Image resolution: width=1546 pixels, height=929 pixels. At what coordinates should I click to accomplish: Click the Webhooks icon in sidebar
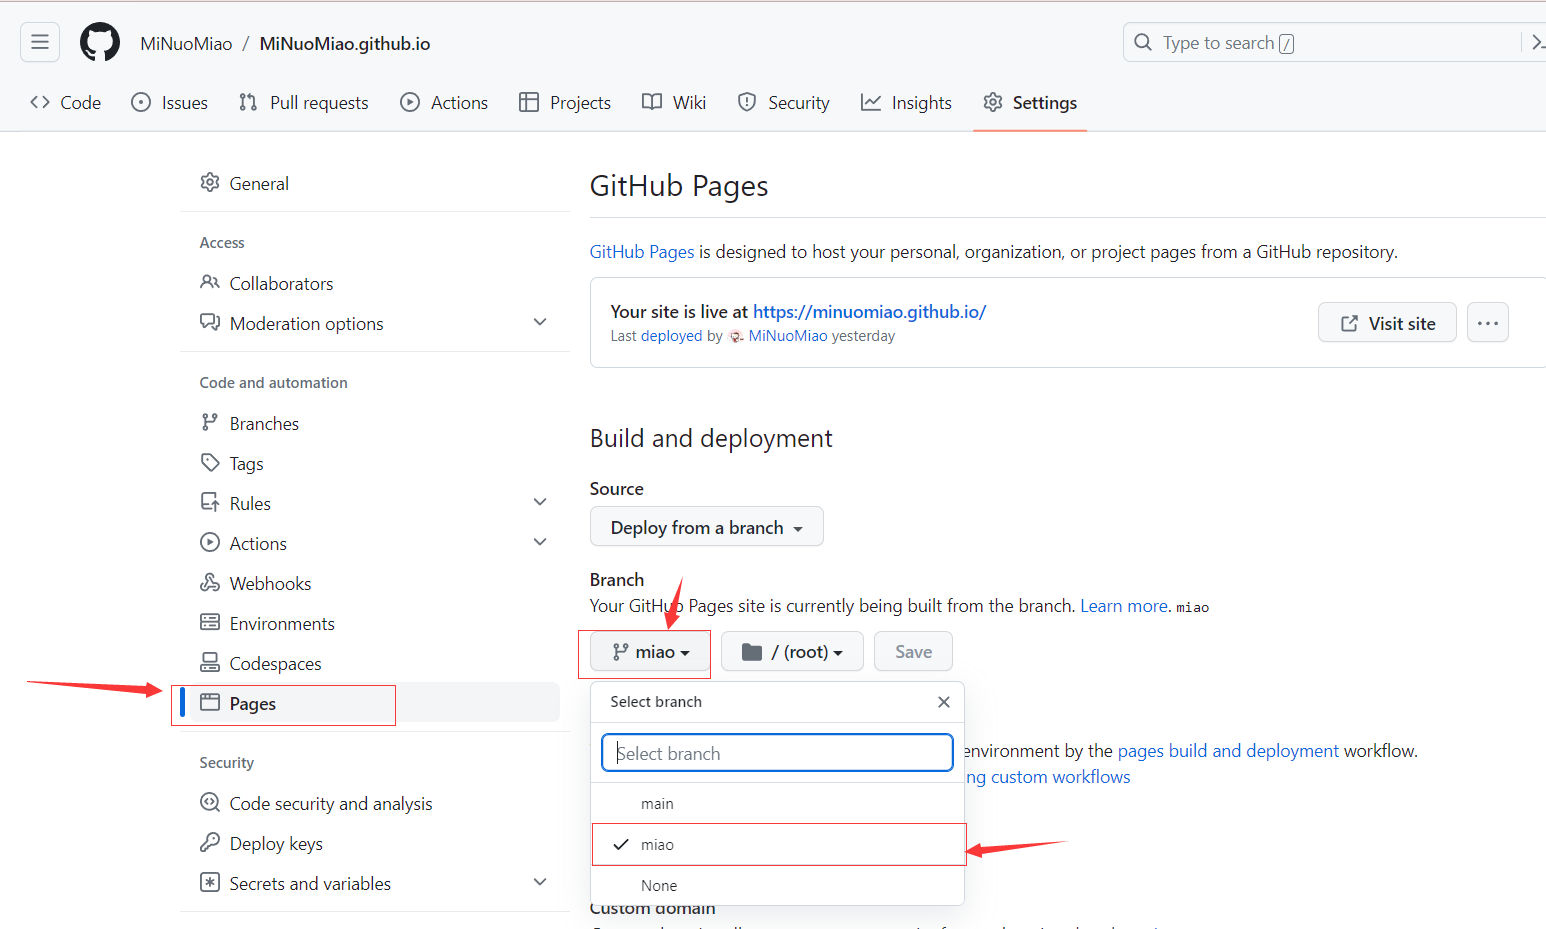pyautogui.click(x=210, y=583)
